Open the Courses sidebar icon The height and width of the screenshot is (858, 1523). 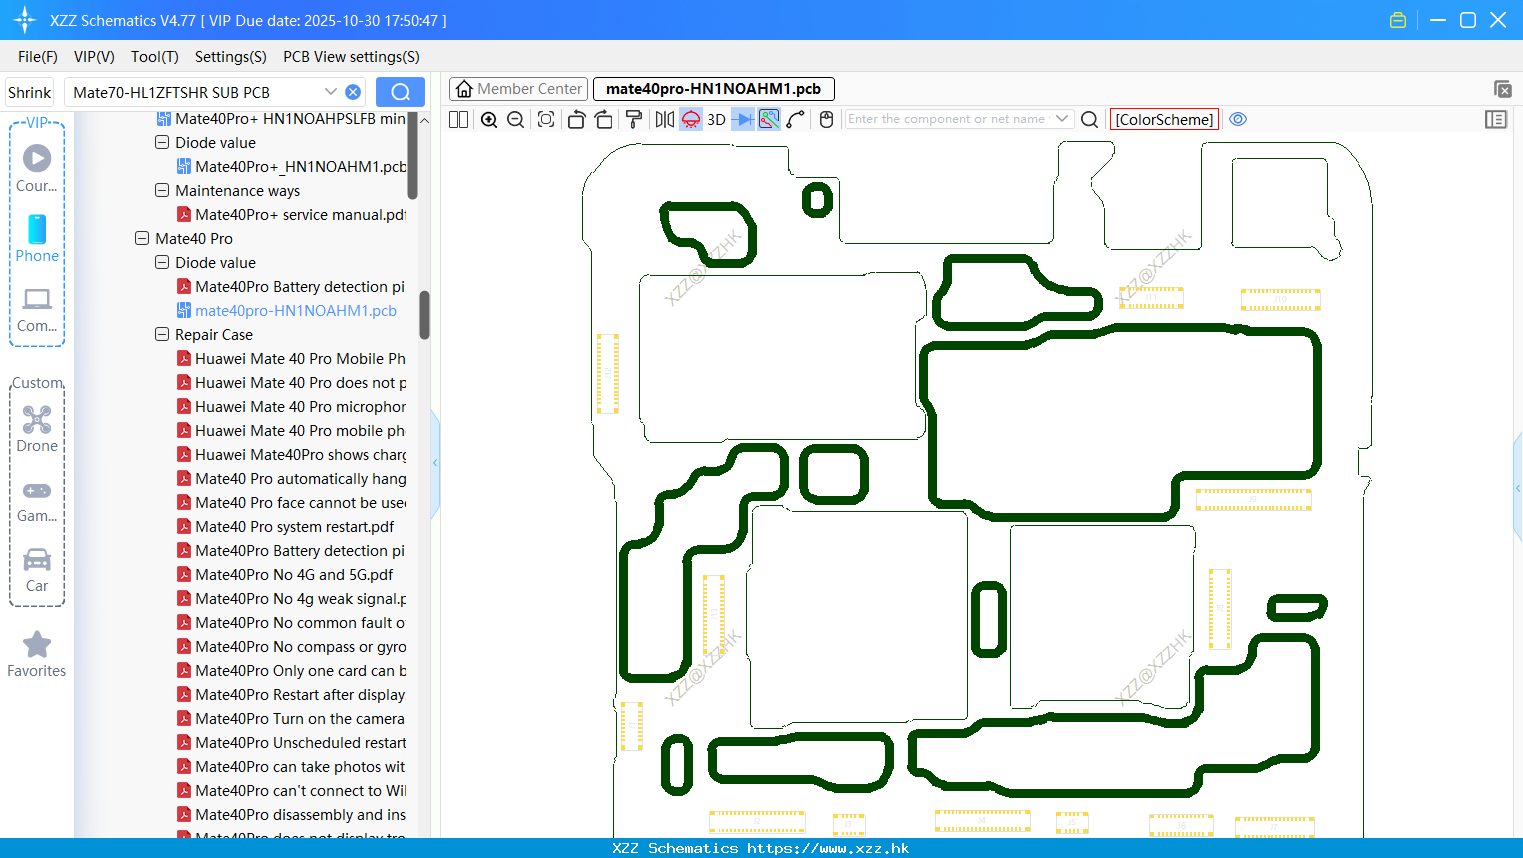click(x=37, y=168)
